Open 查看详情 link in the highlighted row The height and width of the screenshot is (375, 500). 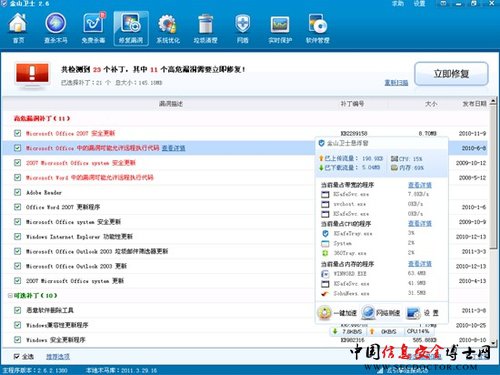click(173, 148)
